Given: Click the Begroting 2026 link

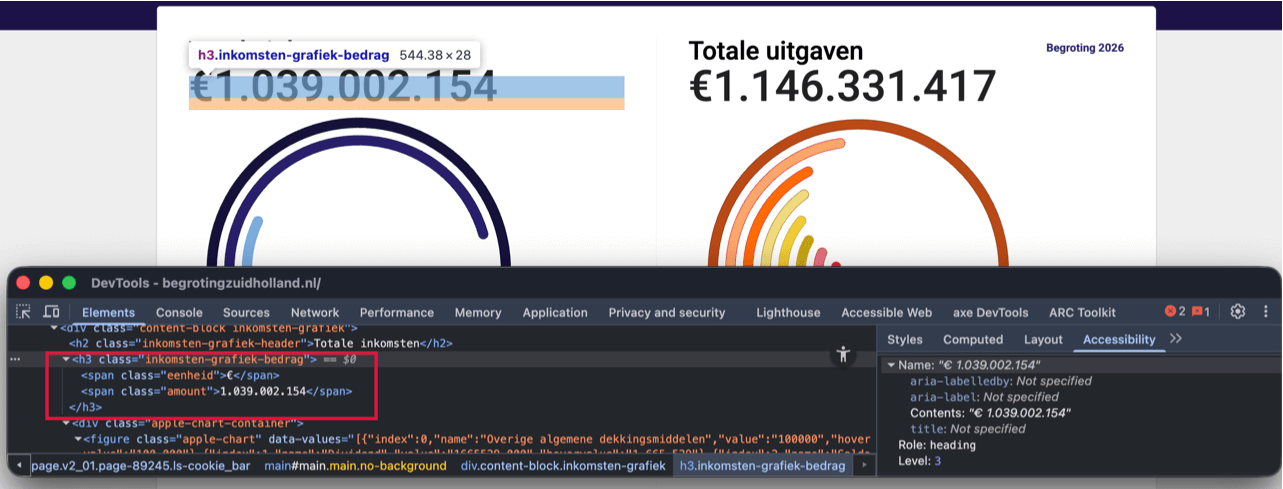Looking at the screenshot, I should click(1085, 47).
